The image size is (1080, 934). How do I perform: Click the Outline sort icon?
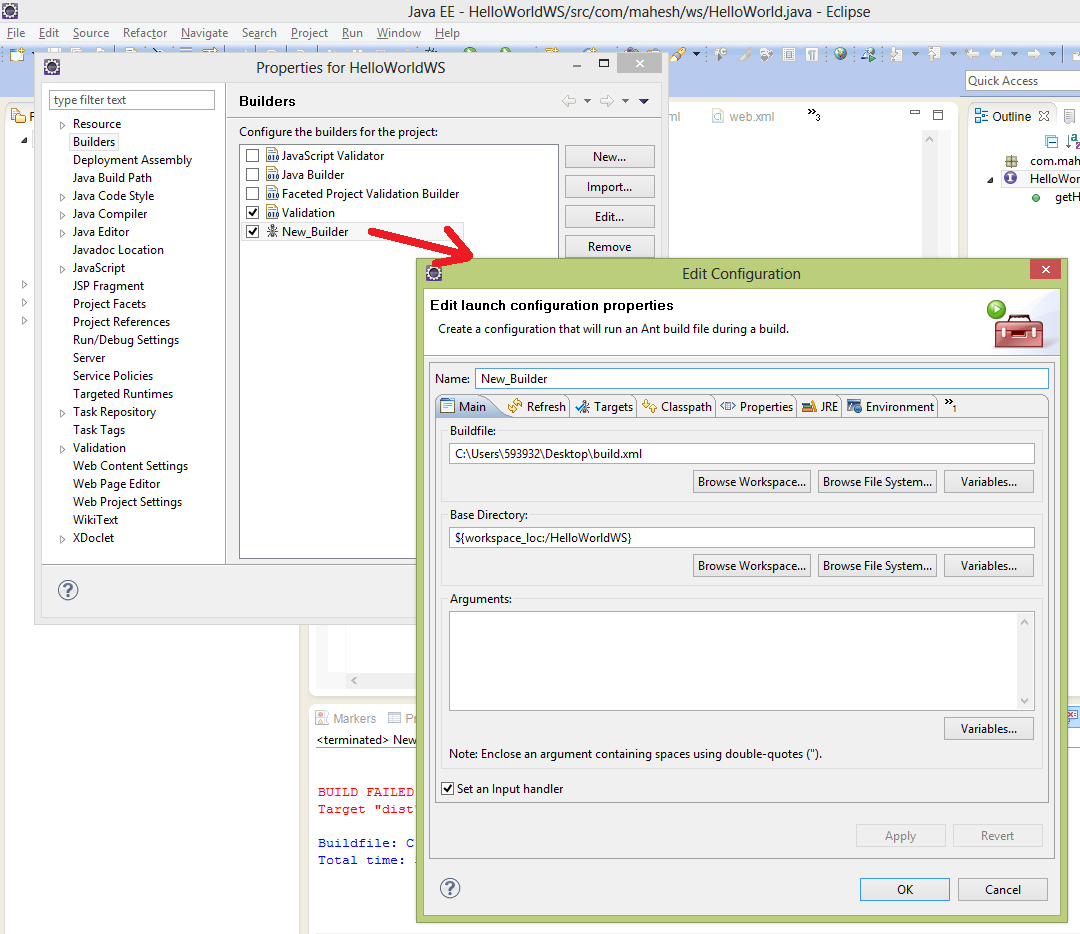coord(1072,141)
